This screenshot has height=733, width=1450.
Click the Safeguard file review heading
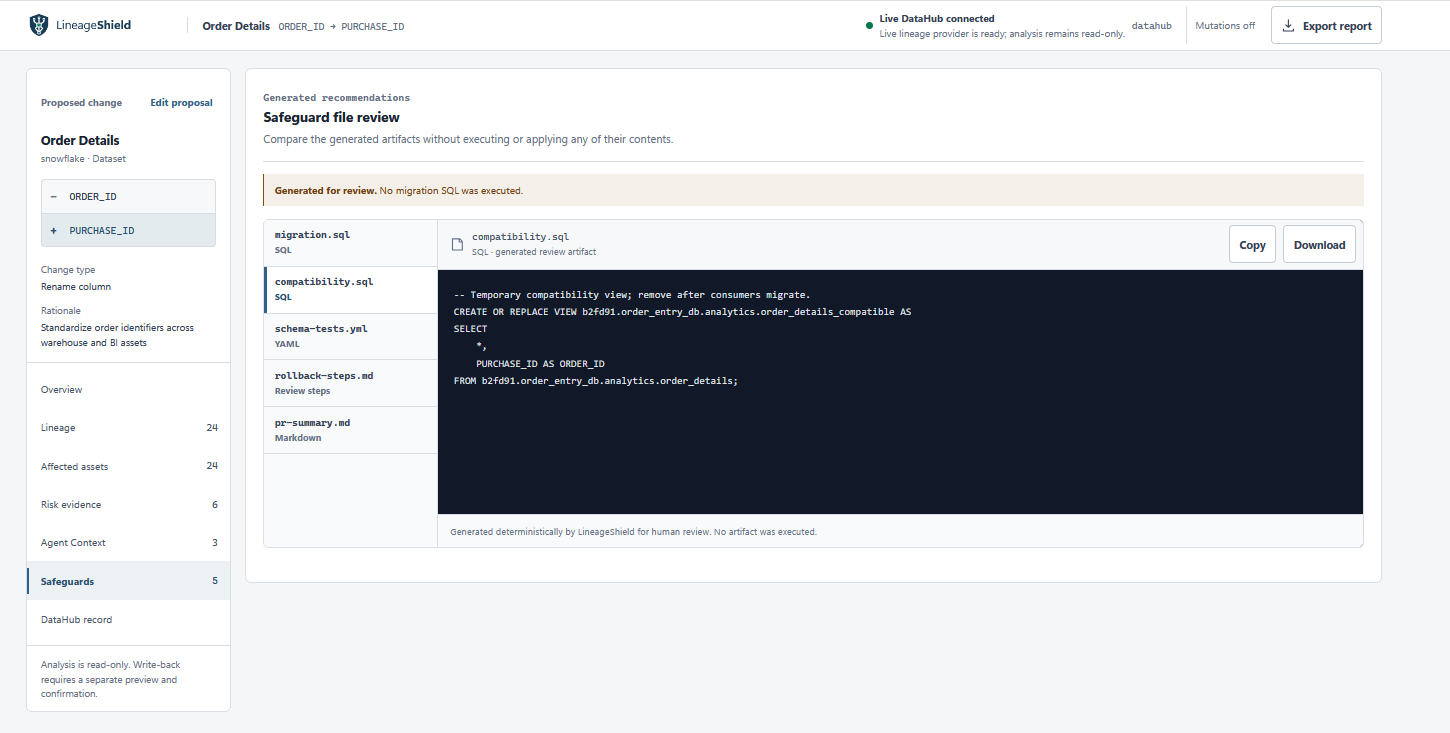point(331,117)
